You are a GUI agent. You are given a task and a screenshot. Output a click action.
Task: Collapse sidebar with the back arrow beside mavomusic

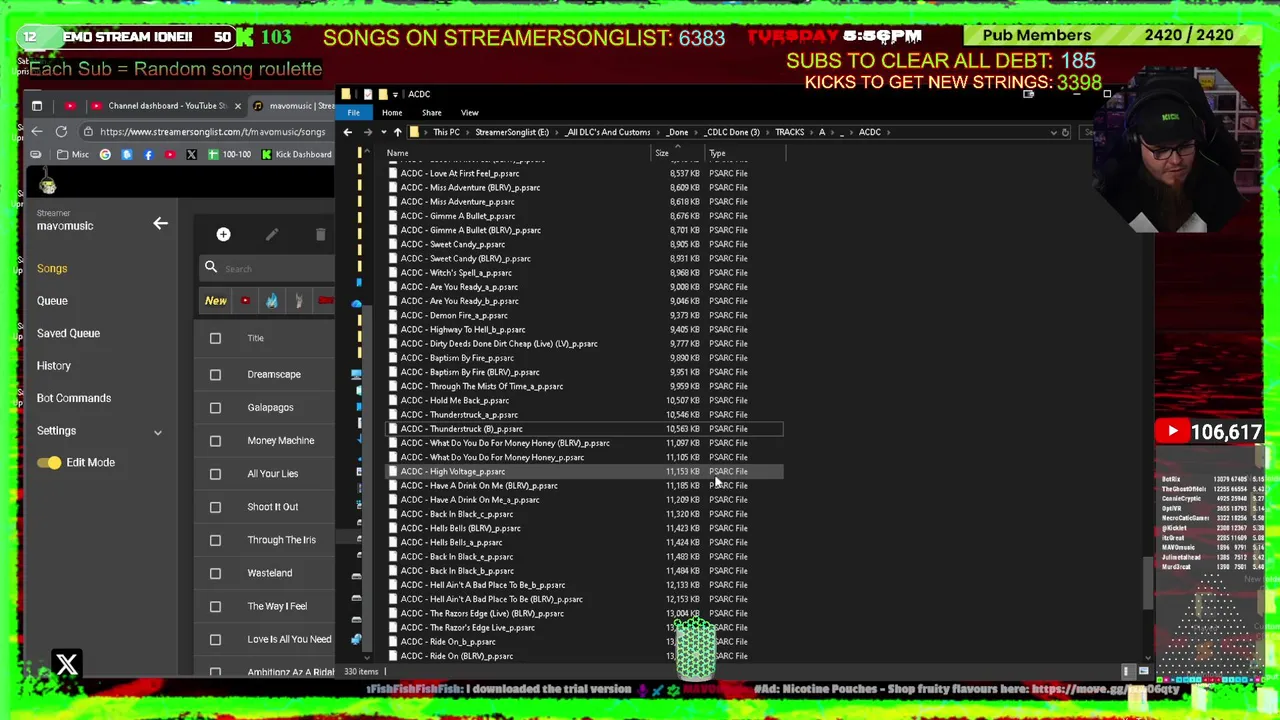(160, 224)
